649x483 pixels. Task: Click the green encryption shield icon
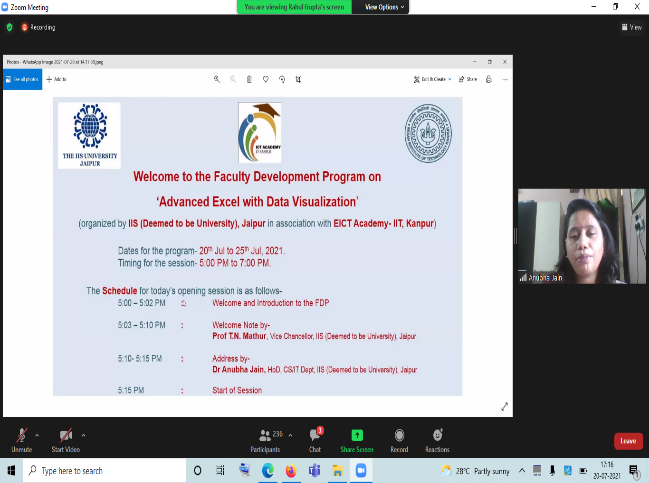11,27
